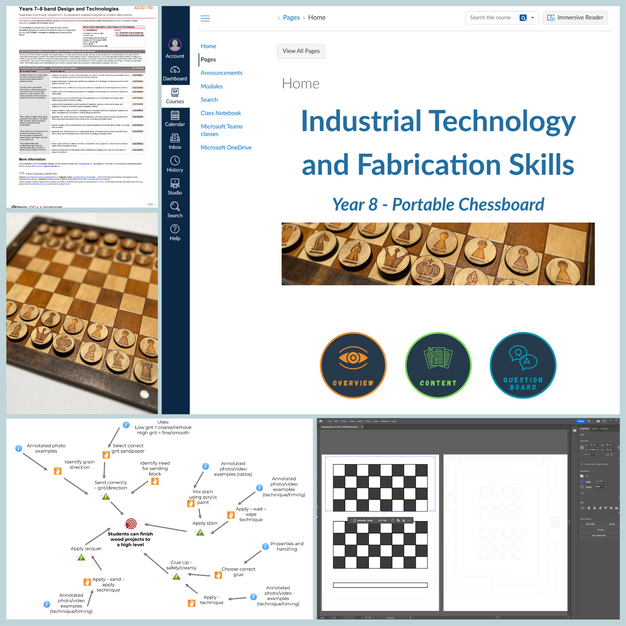This screenshot has height=626, width=626.
Task: Click the View All Pages button
Action: [301, 51]
